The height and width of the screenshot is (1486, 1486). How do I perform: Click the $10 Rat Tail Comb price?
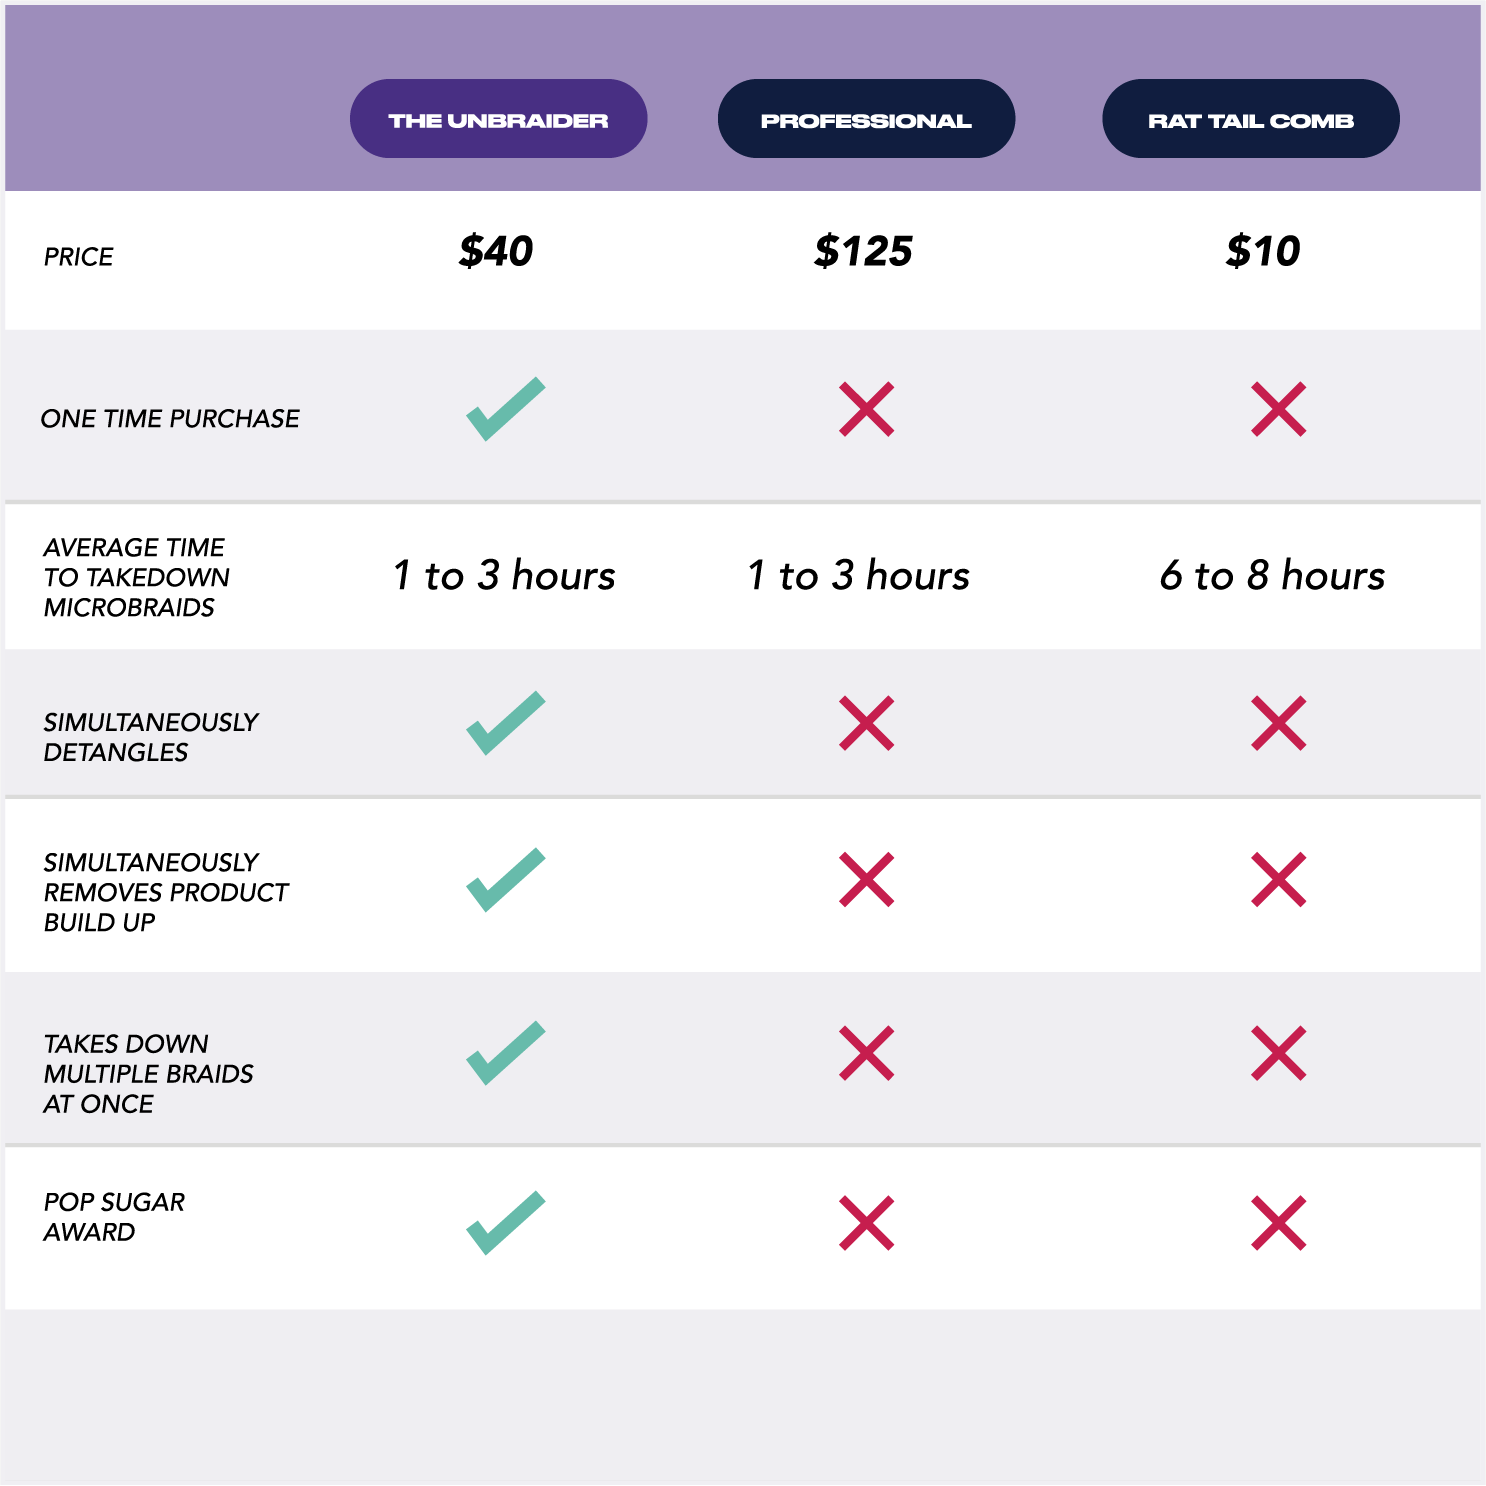pos(1263,251)
